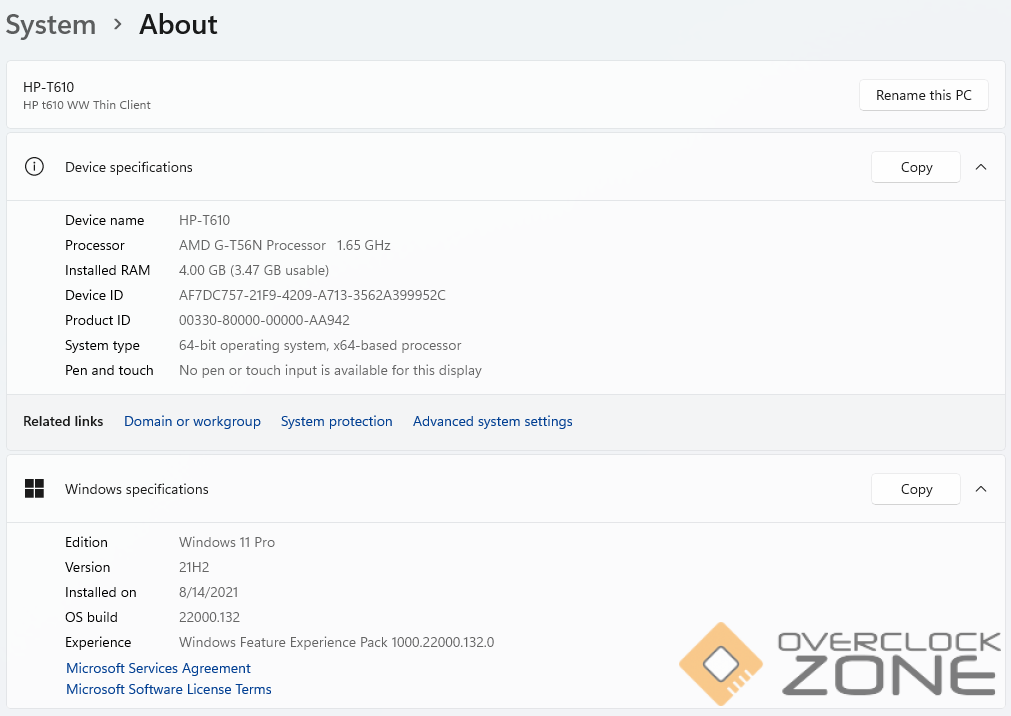Viewport: 1011px width, 716px height.
Task: Go back to System in the breadcrumb
Action: coord(50,25)
